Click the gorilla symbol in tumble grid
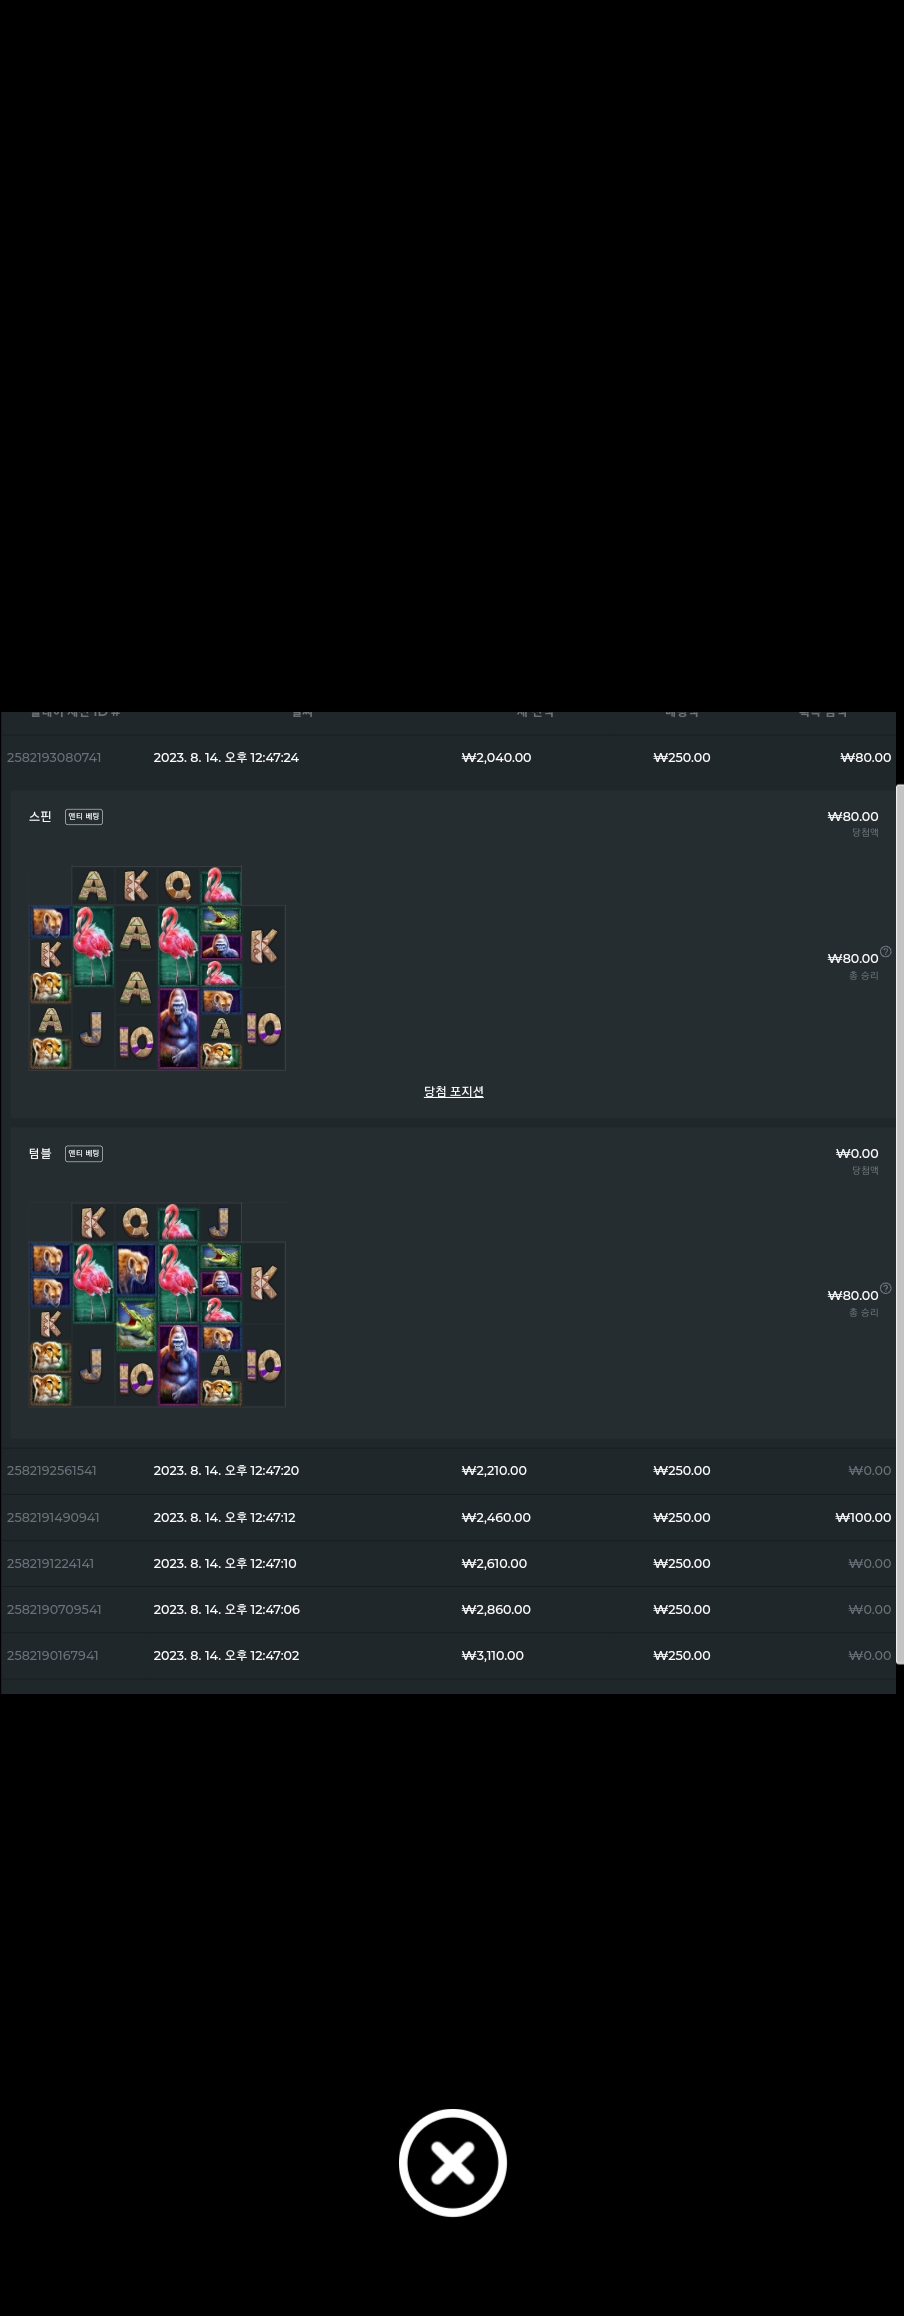This screenshot has height=2316, width=904. coord(178,1365)
